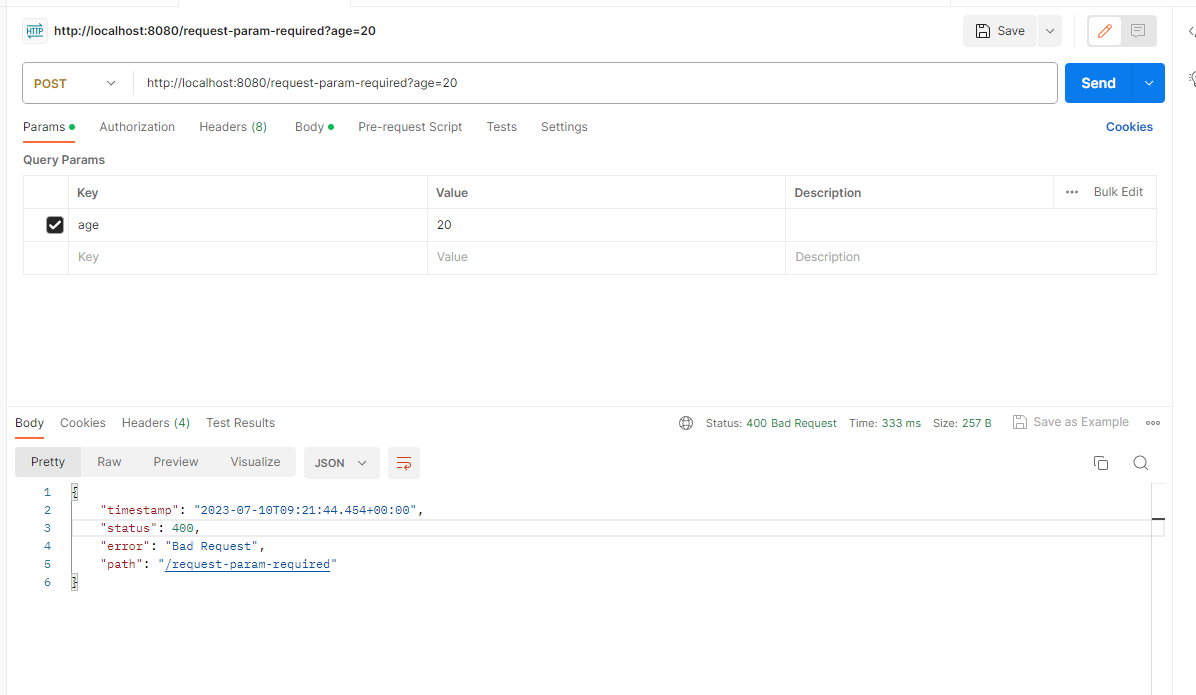Click the Send button
The image size is (1196, 695).
tap(1097, 82)
